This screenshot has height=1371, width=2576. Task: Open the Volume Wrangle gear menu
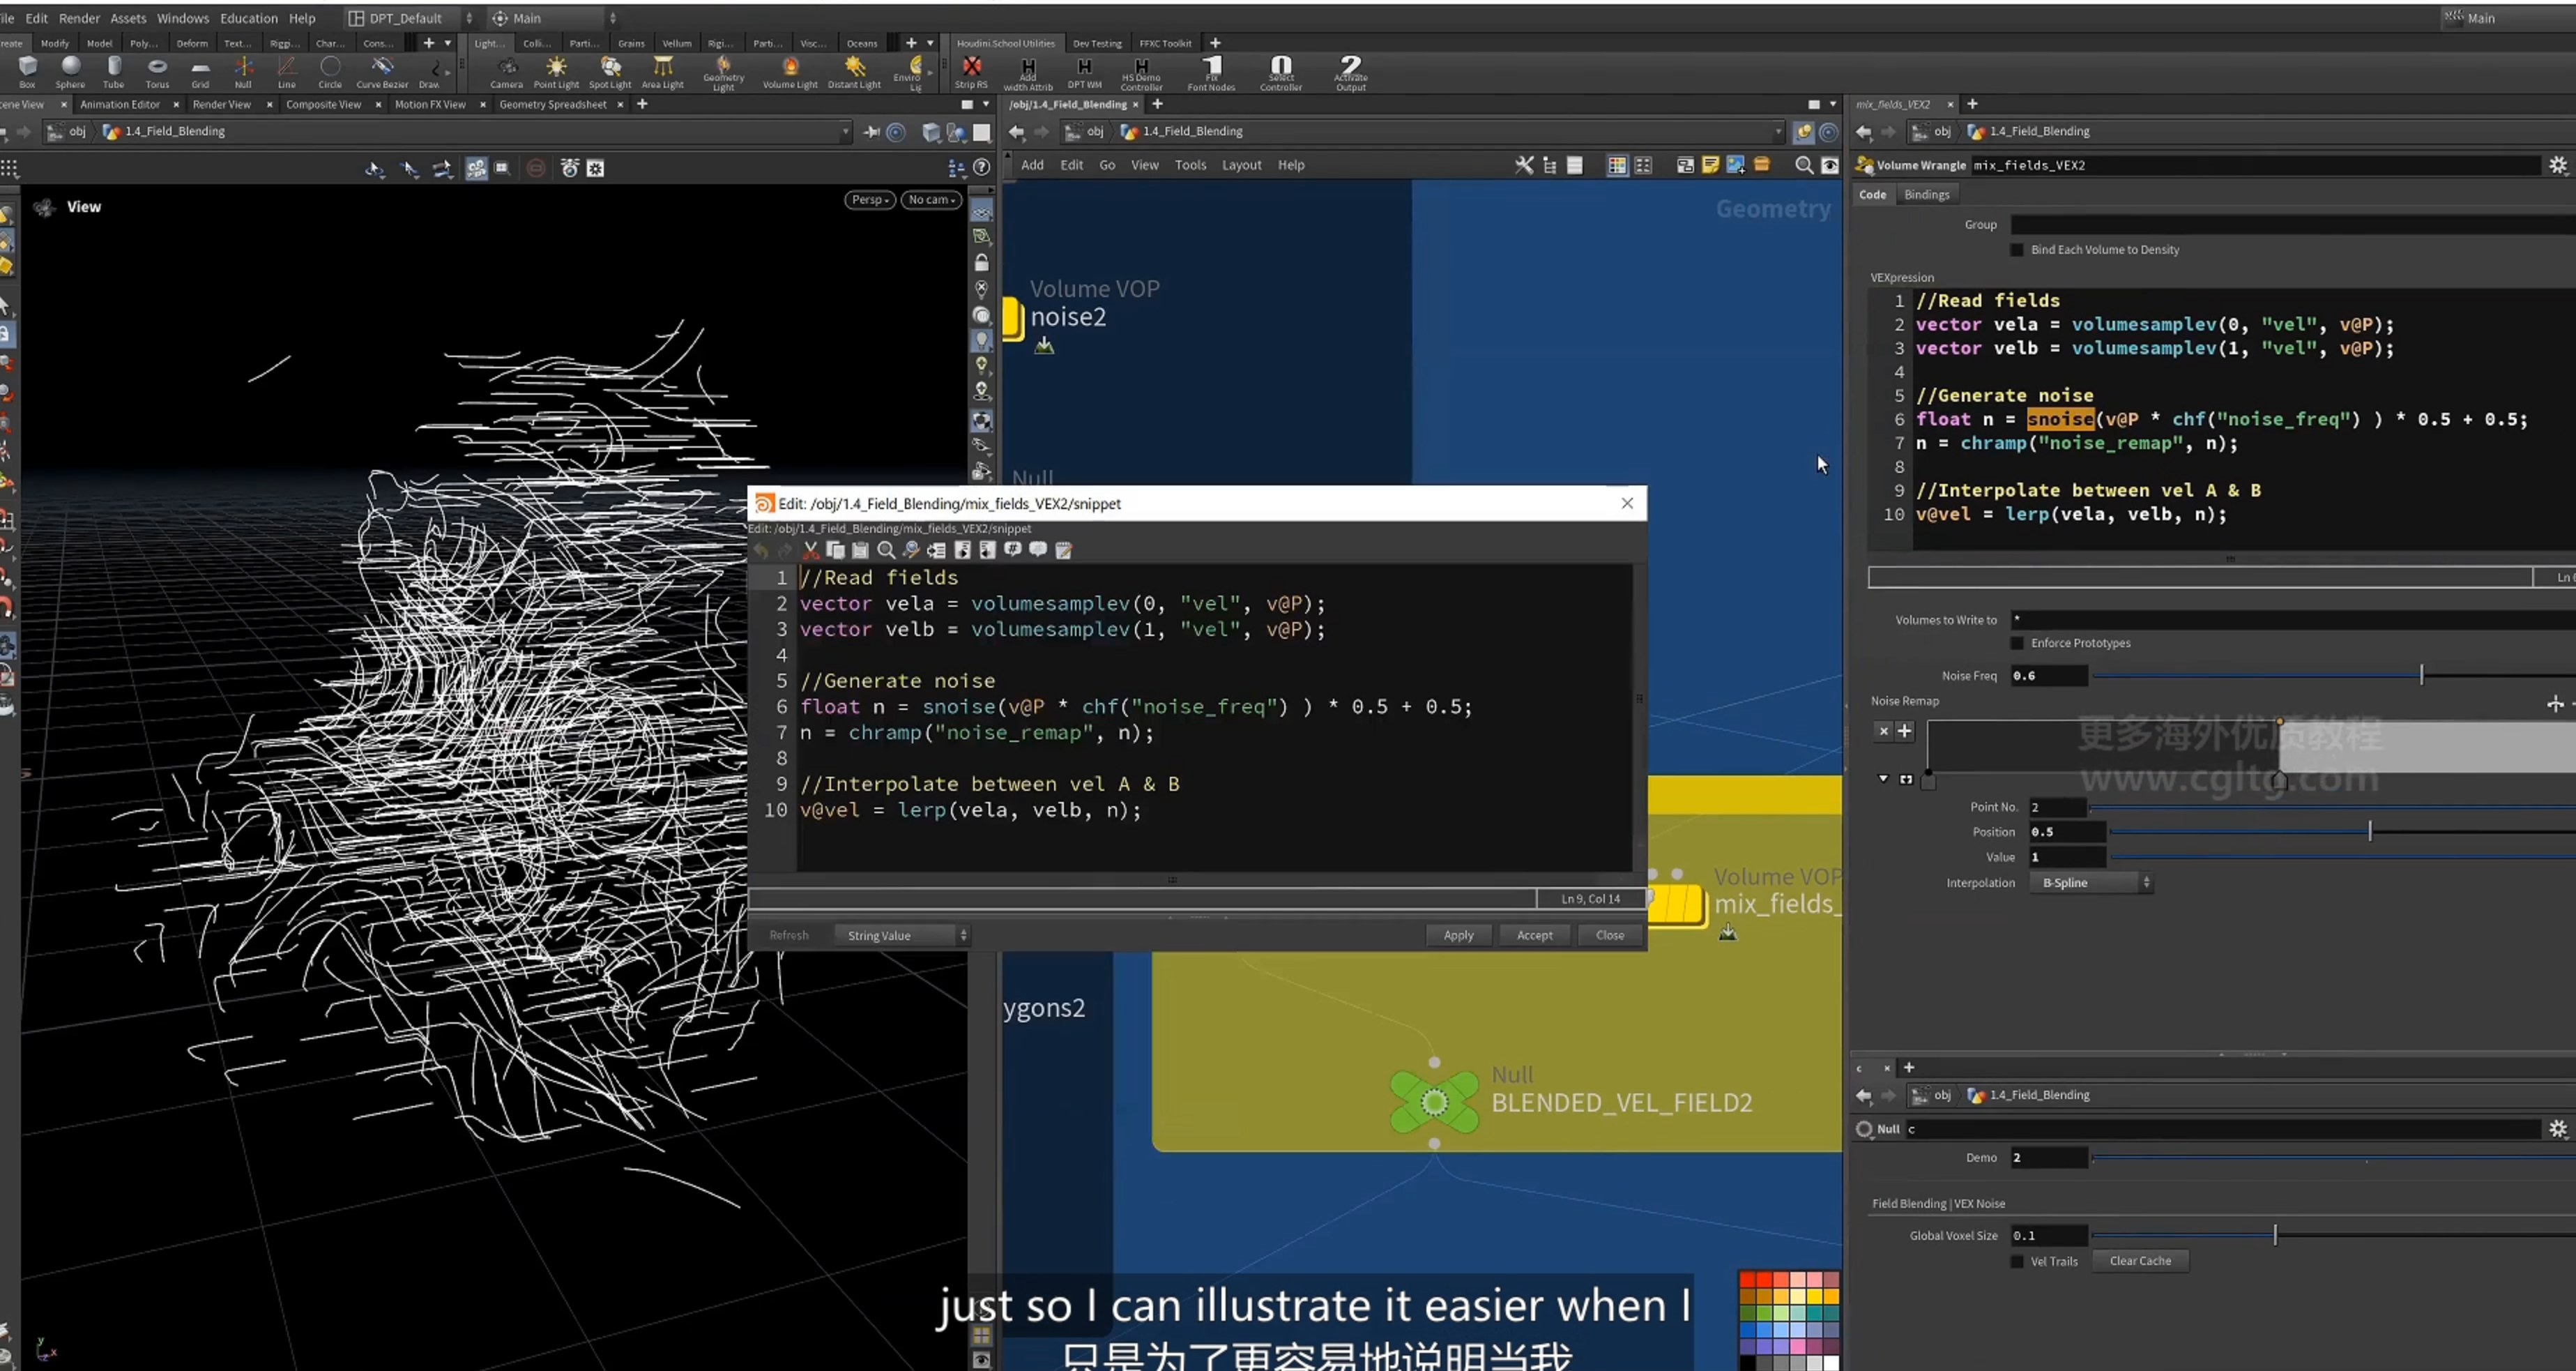point(2558,165)
